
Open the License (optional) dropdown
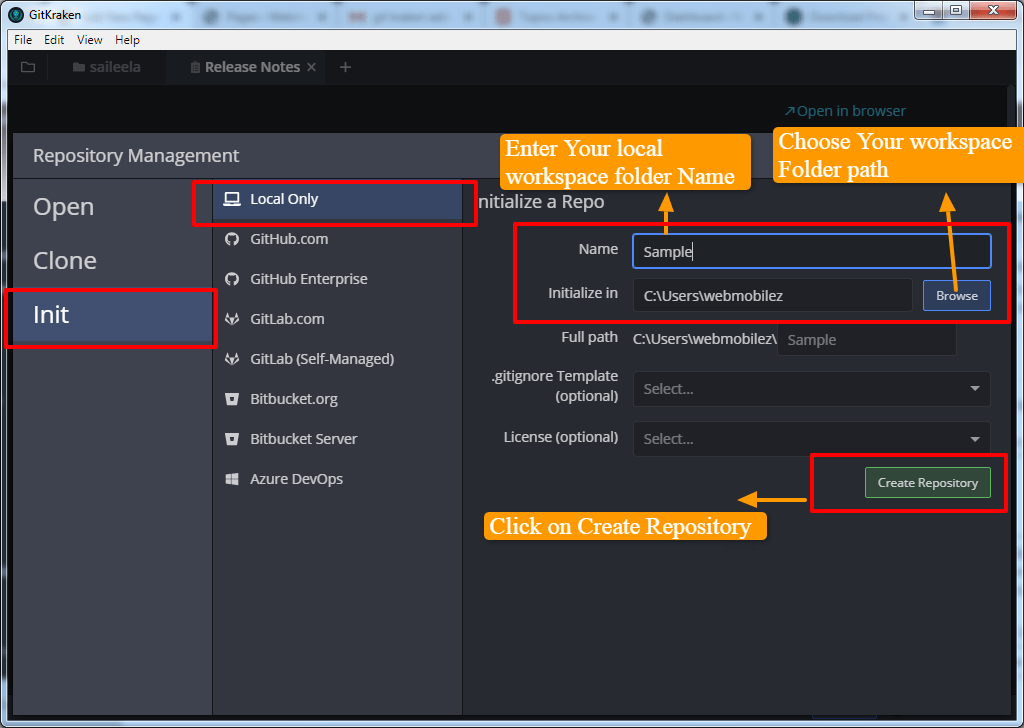point(811,439)
